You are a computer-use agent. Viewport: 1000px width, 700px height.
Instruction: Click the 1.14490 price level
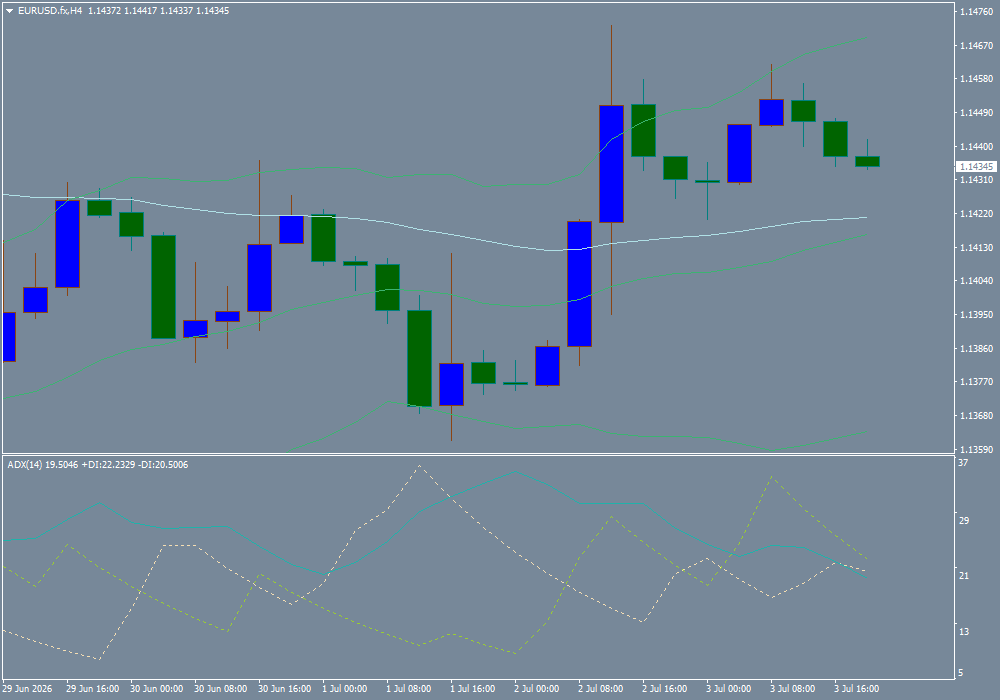point(976,113)
